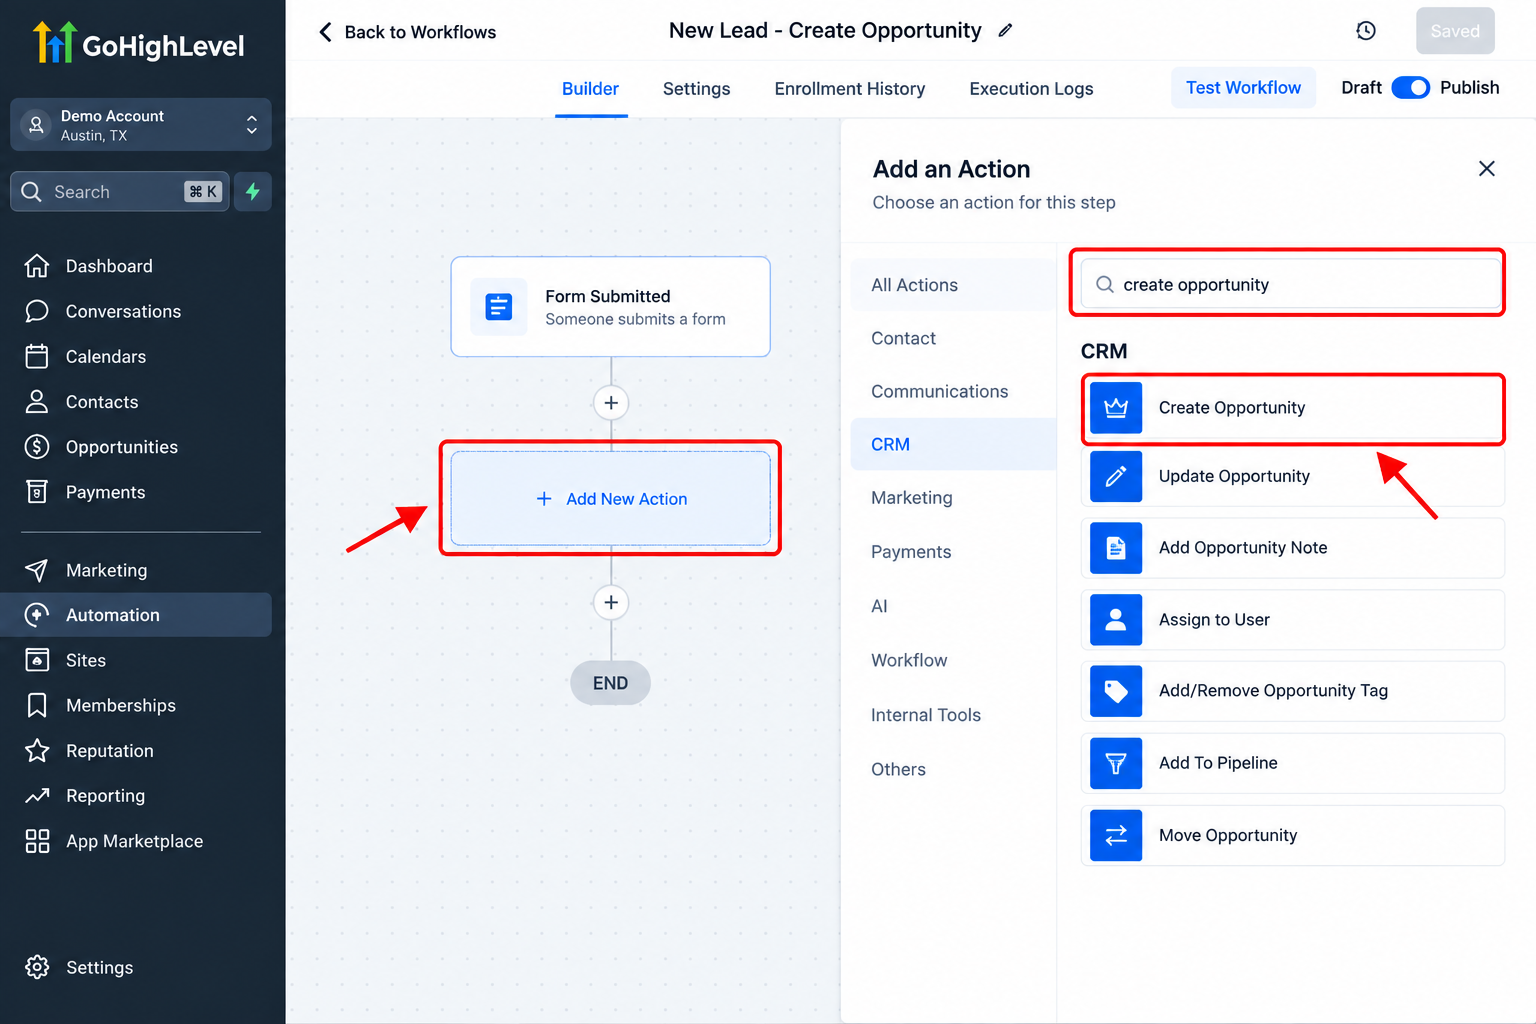
Task: Switch to the Builder tab
Action: 590,89
